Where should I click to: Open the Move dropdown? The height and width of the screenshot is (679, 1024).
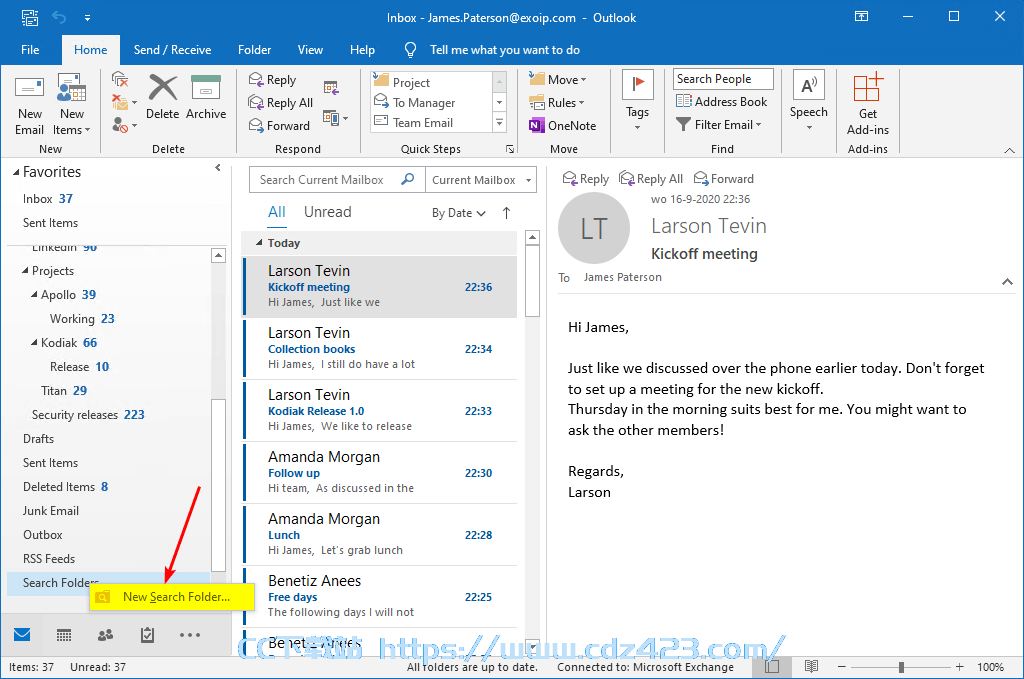tap(558, 80)
